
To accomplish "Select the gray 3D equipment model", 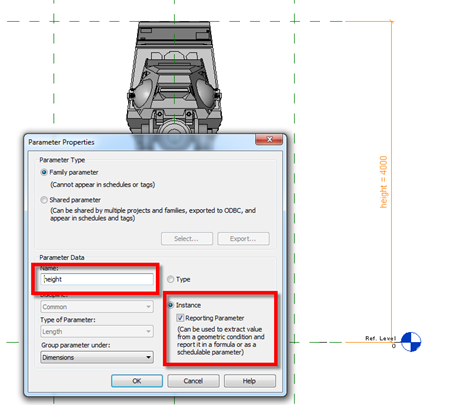I will pyautogui.click(x=174, y=78).
